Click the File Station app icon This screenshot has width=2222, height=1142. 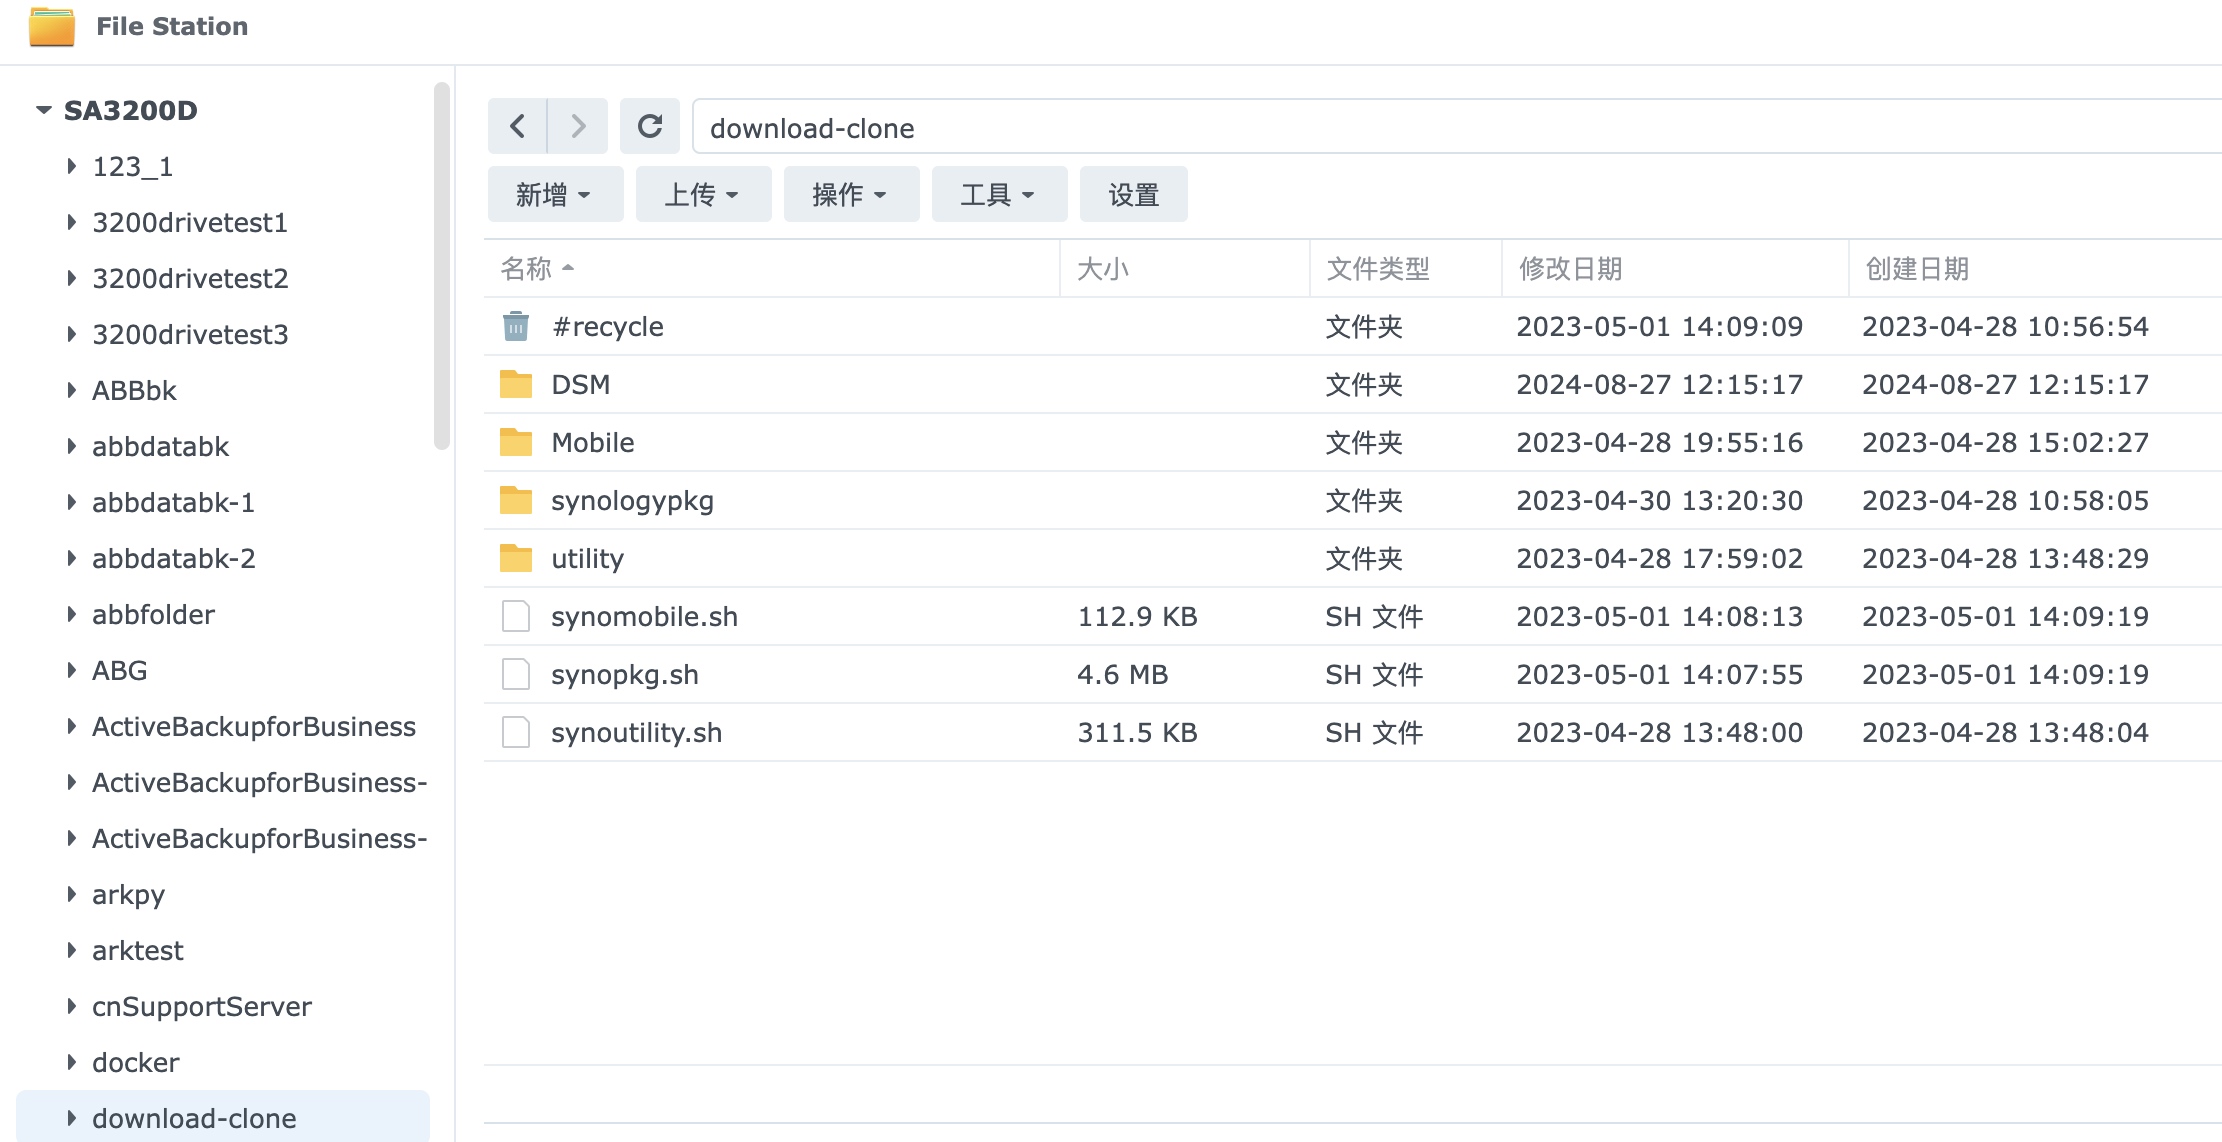click(x=52, y=26)
